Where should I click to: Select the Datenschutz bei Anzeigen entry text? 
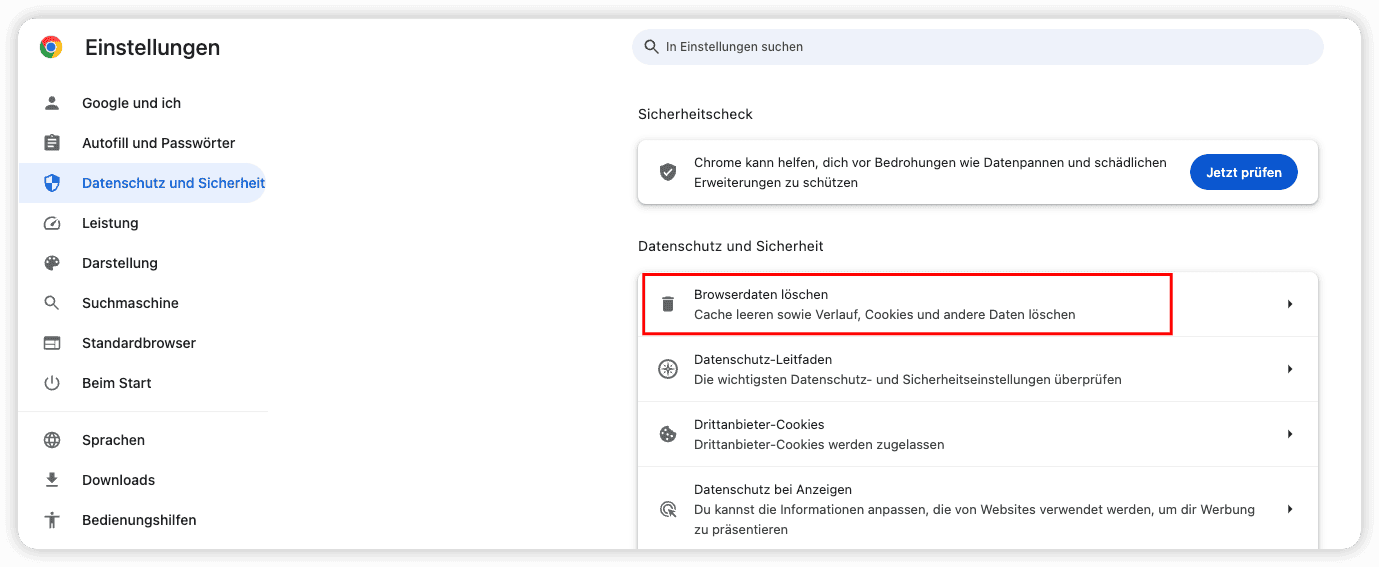click(x=773, y=489)
